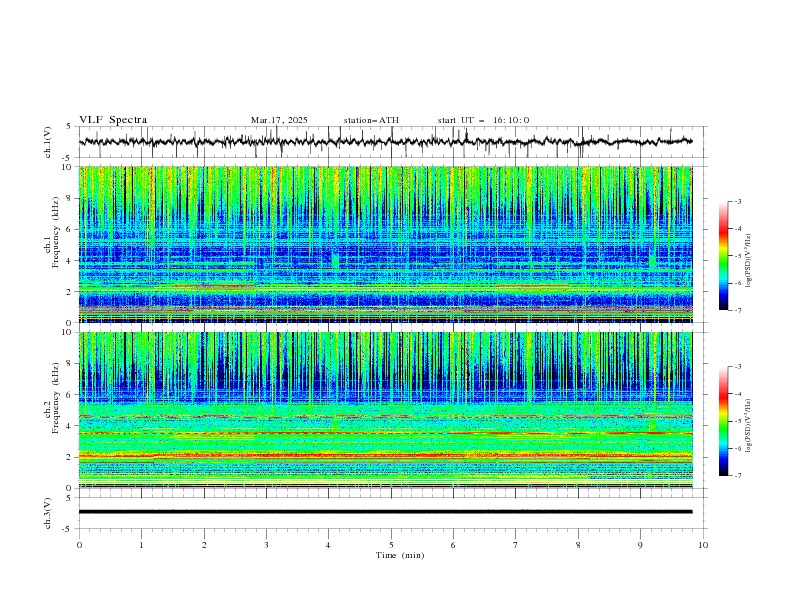Click the ch.1 color bar log(PSD) label
This screenshot has width=792, height=612.
(749, 261)
